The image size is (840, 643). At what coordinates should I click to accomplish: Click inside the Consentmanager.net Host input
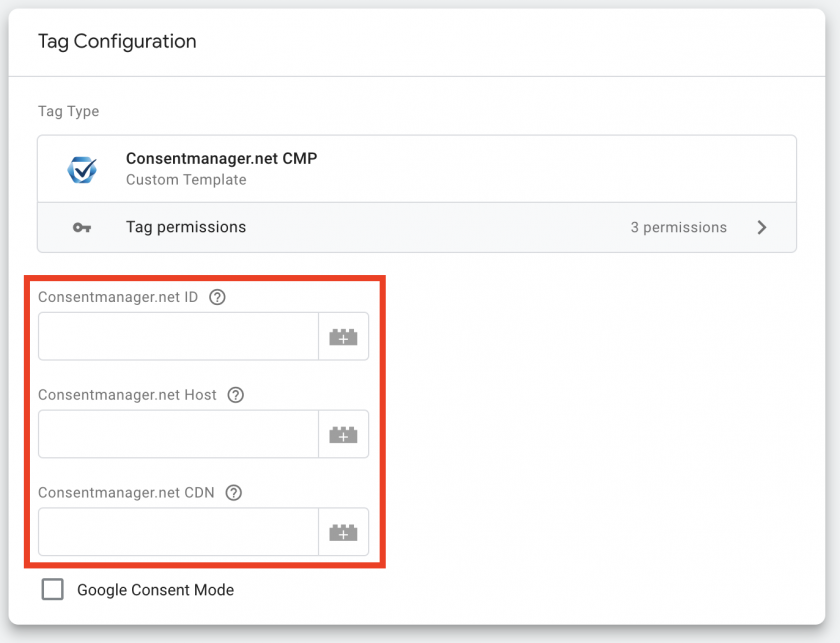(178, 435)
